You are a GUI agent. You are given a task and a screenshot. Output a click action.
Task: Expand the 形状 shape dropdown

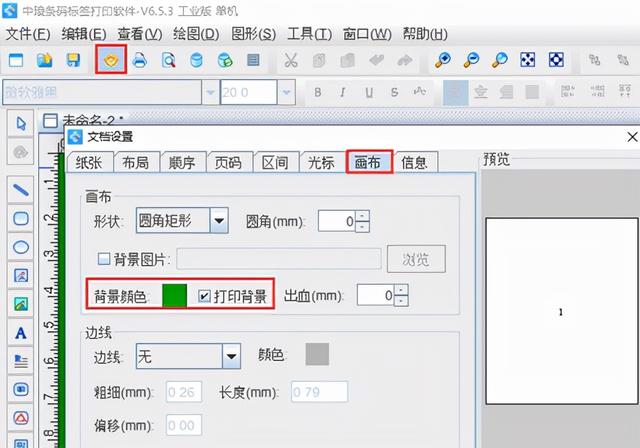219,220
